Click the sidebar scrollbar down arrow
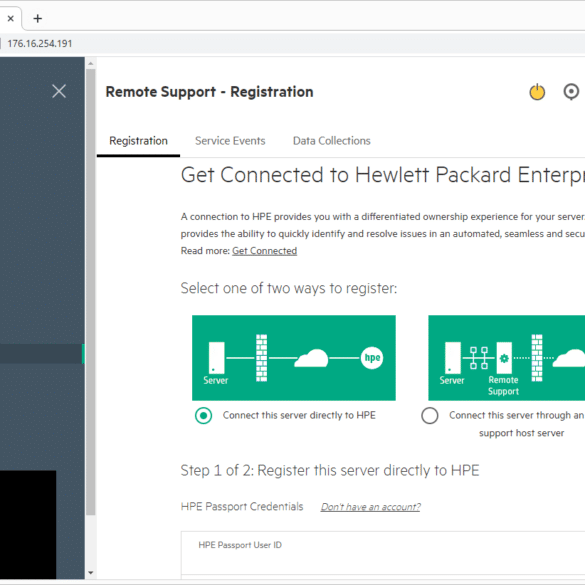585x585 pixels. (91, 573)
